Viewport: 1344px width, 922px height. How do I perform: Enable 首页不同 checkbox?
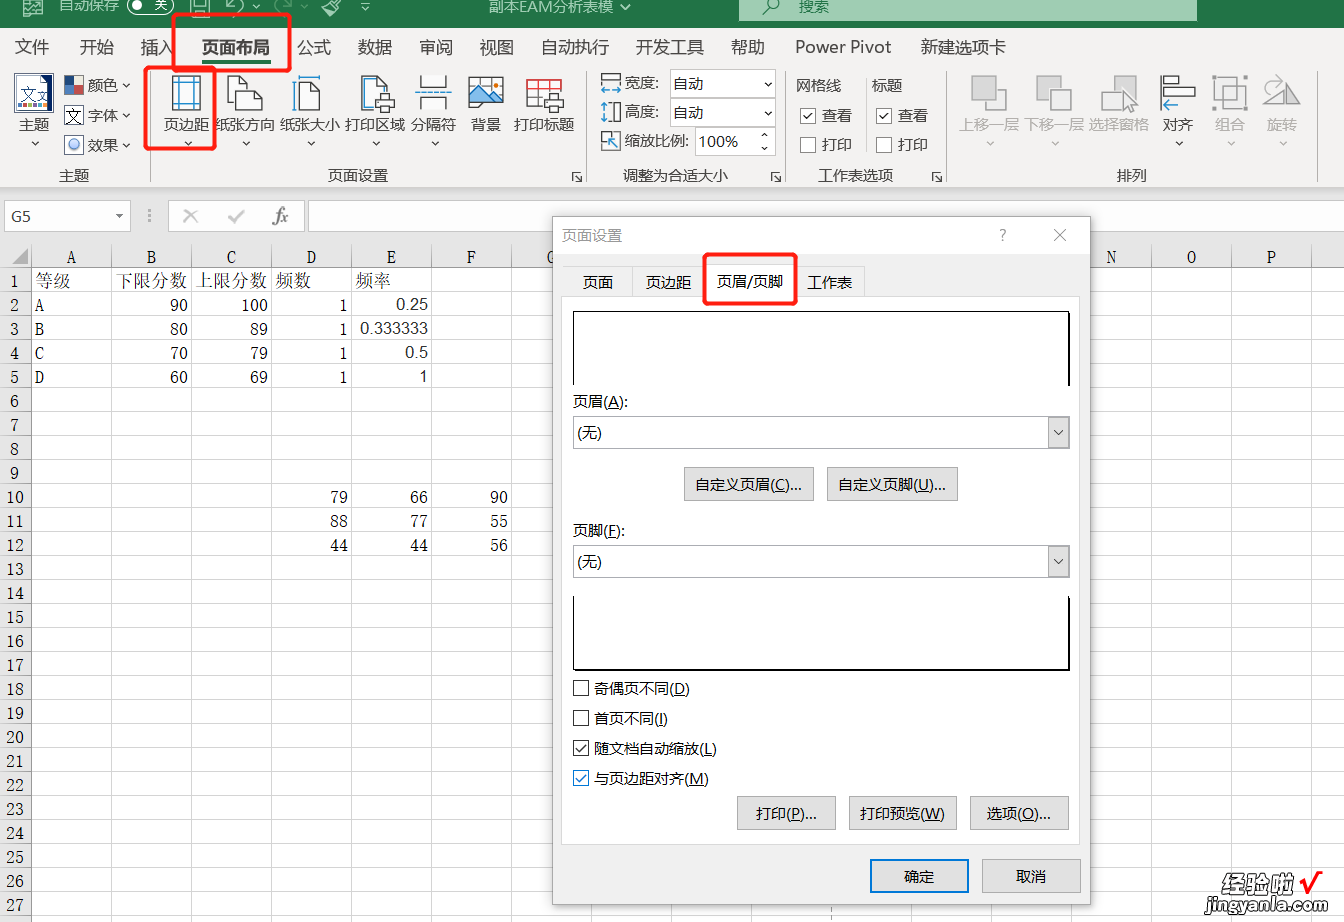pos(581,718)
